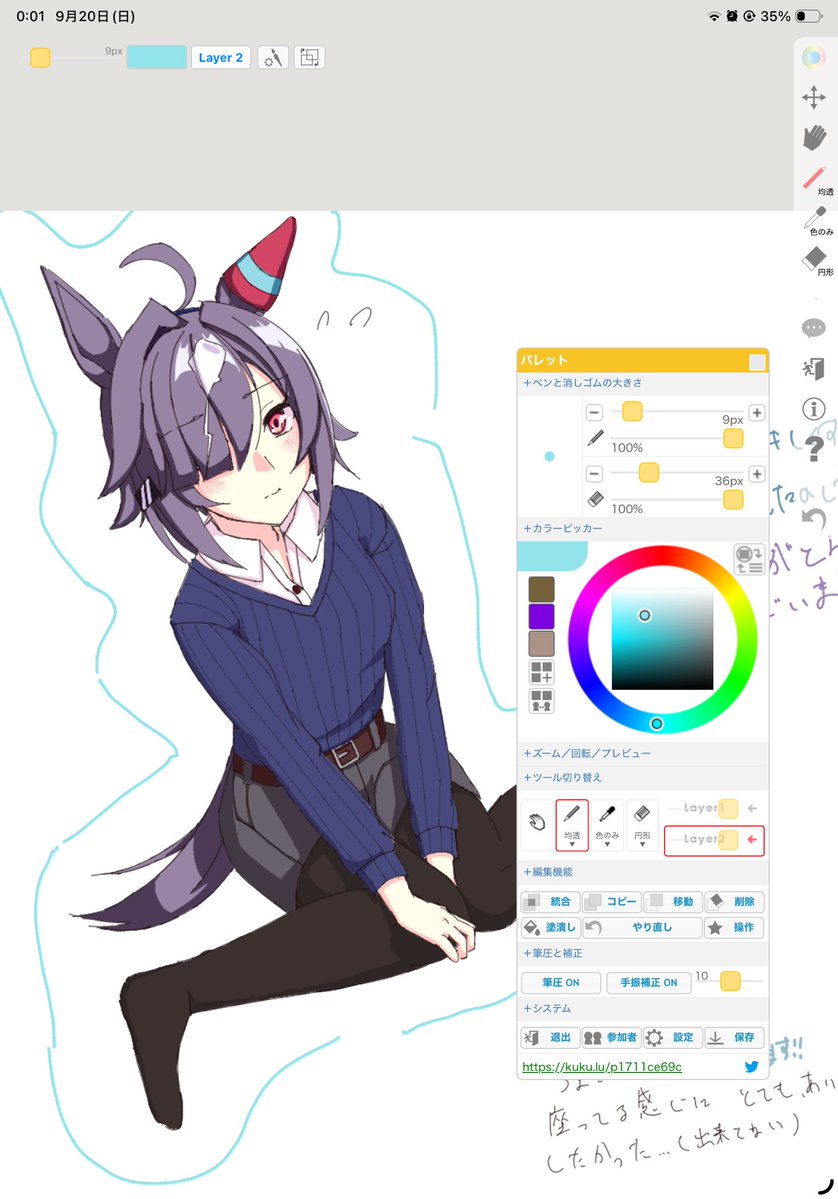Click the saturation square in the color wheel
Screen dimensions: 838x1199
pyautogui.click(x=662, y=639)
